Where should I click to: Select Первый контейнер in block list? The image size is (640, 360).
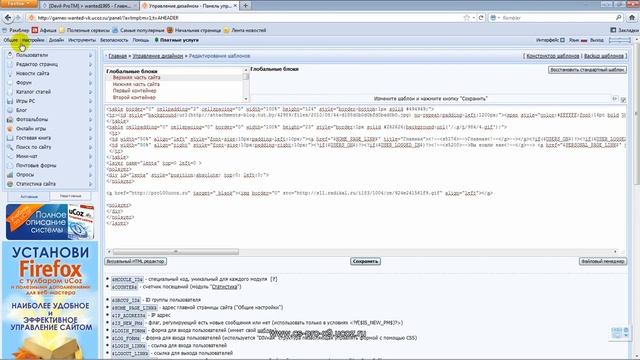[134, 91]
